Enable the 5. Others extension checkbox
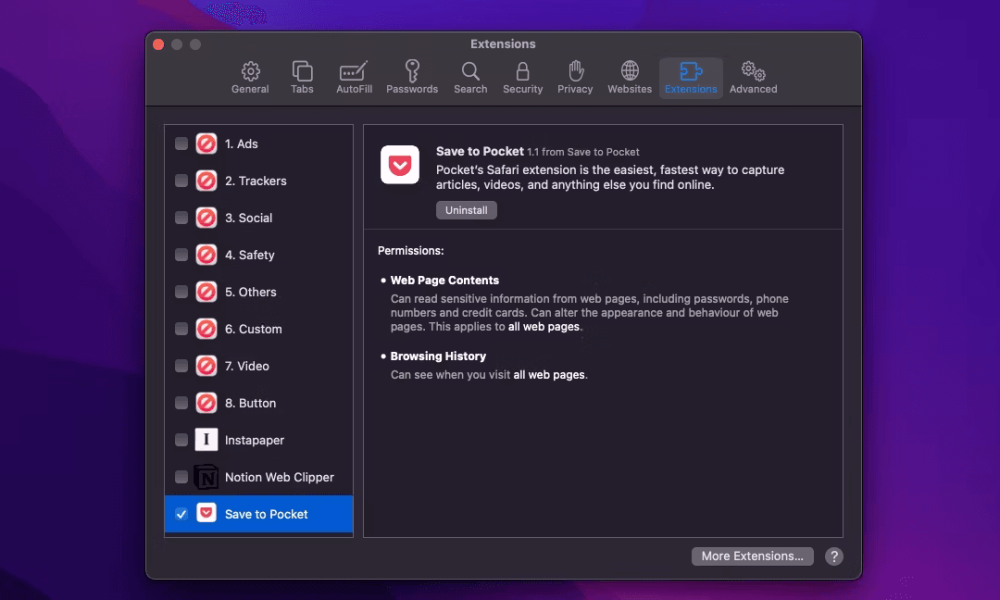 click(x=181, y=291)
